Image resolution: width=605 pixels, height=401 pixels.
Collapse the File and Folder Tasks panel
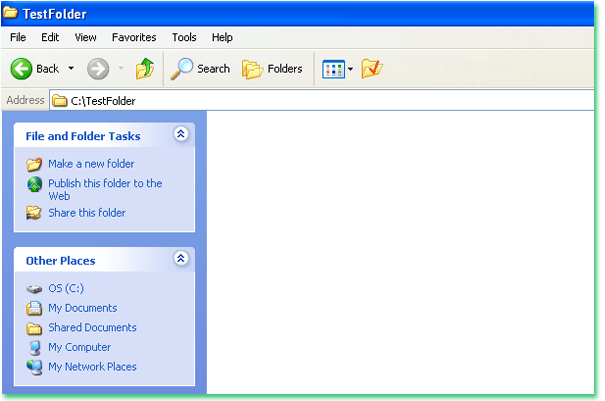point(181,134)
